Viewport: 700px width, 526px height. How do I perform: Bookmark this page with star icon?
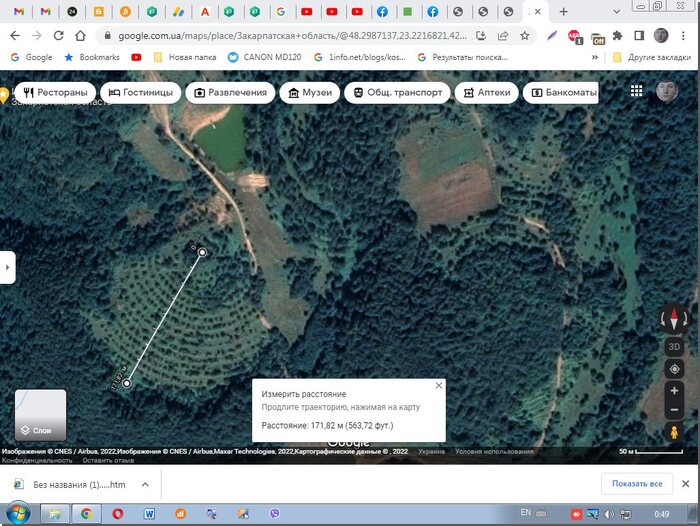coord(524,35)
